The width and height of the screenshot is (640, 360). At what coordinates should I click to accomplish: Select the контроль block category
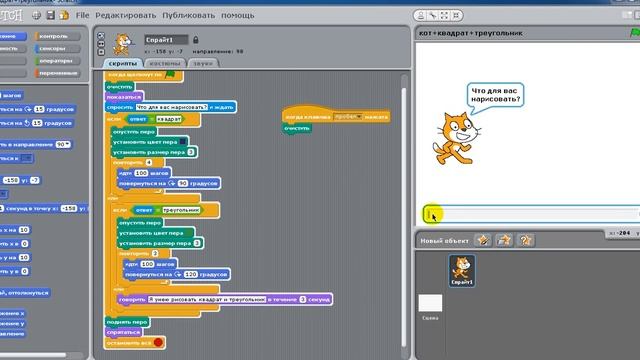(57, 36)
